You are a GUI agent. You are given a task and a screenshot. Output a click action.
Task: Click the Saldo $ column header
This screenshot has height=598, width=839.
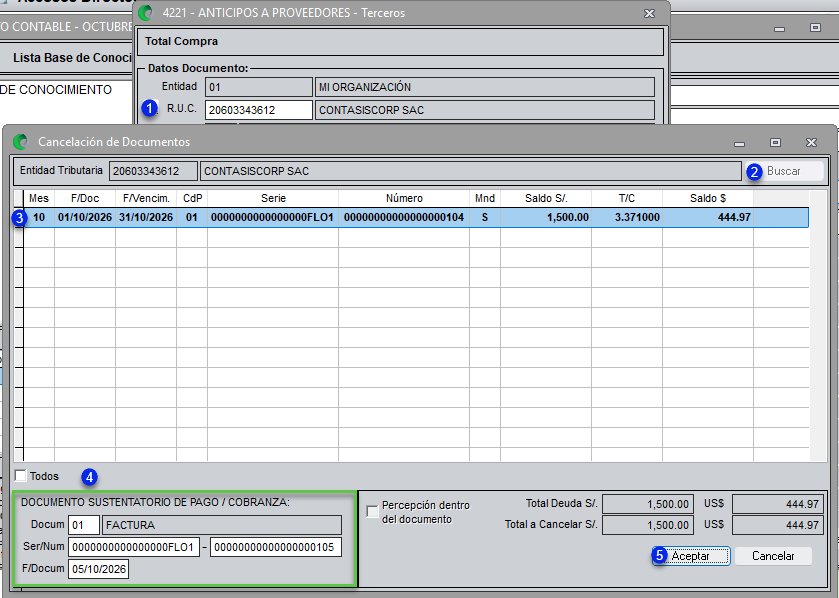click(x=708, y=198)
